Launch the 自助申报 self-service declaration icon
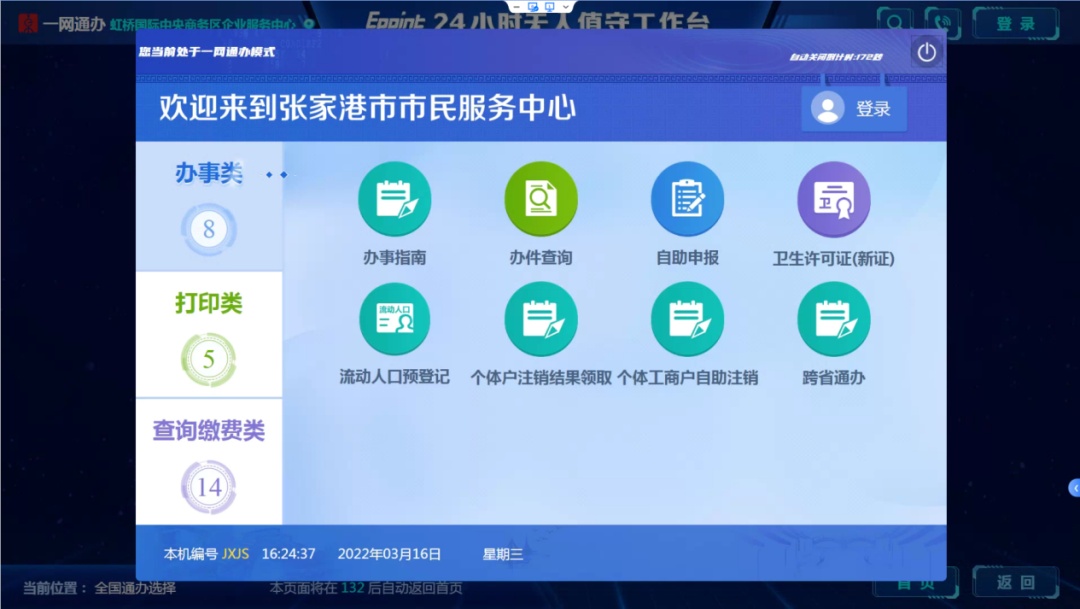 tap(687, 199)
